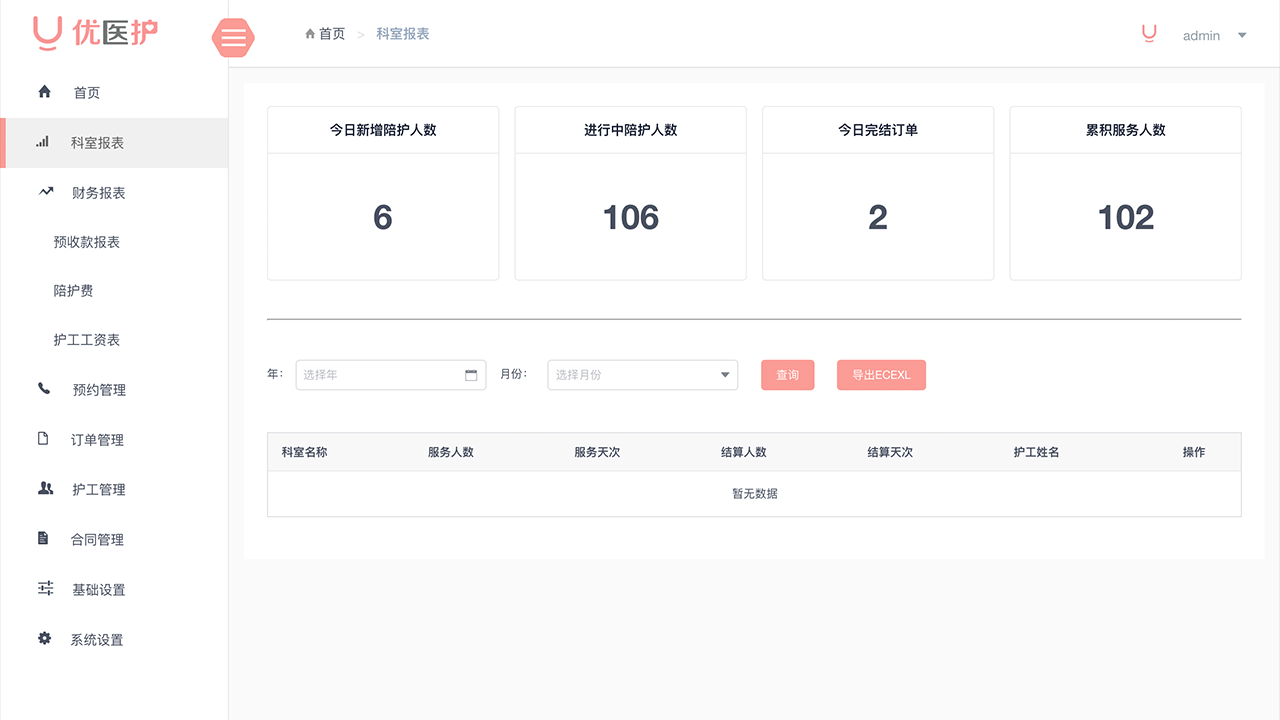Expand the admin account dropdown
This screenshot has width=1280, height=720.
click(1242, 34)
